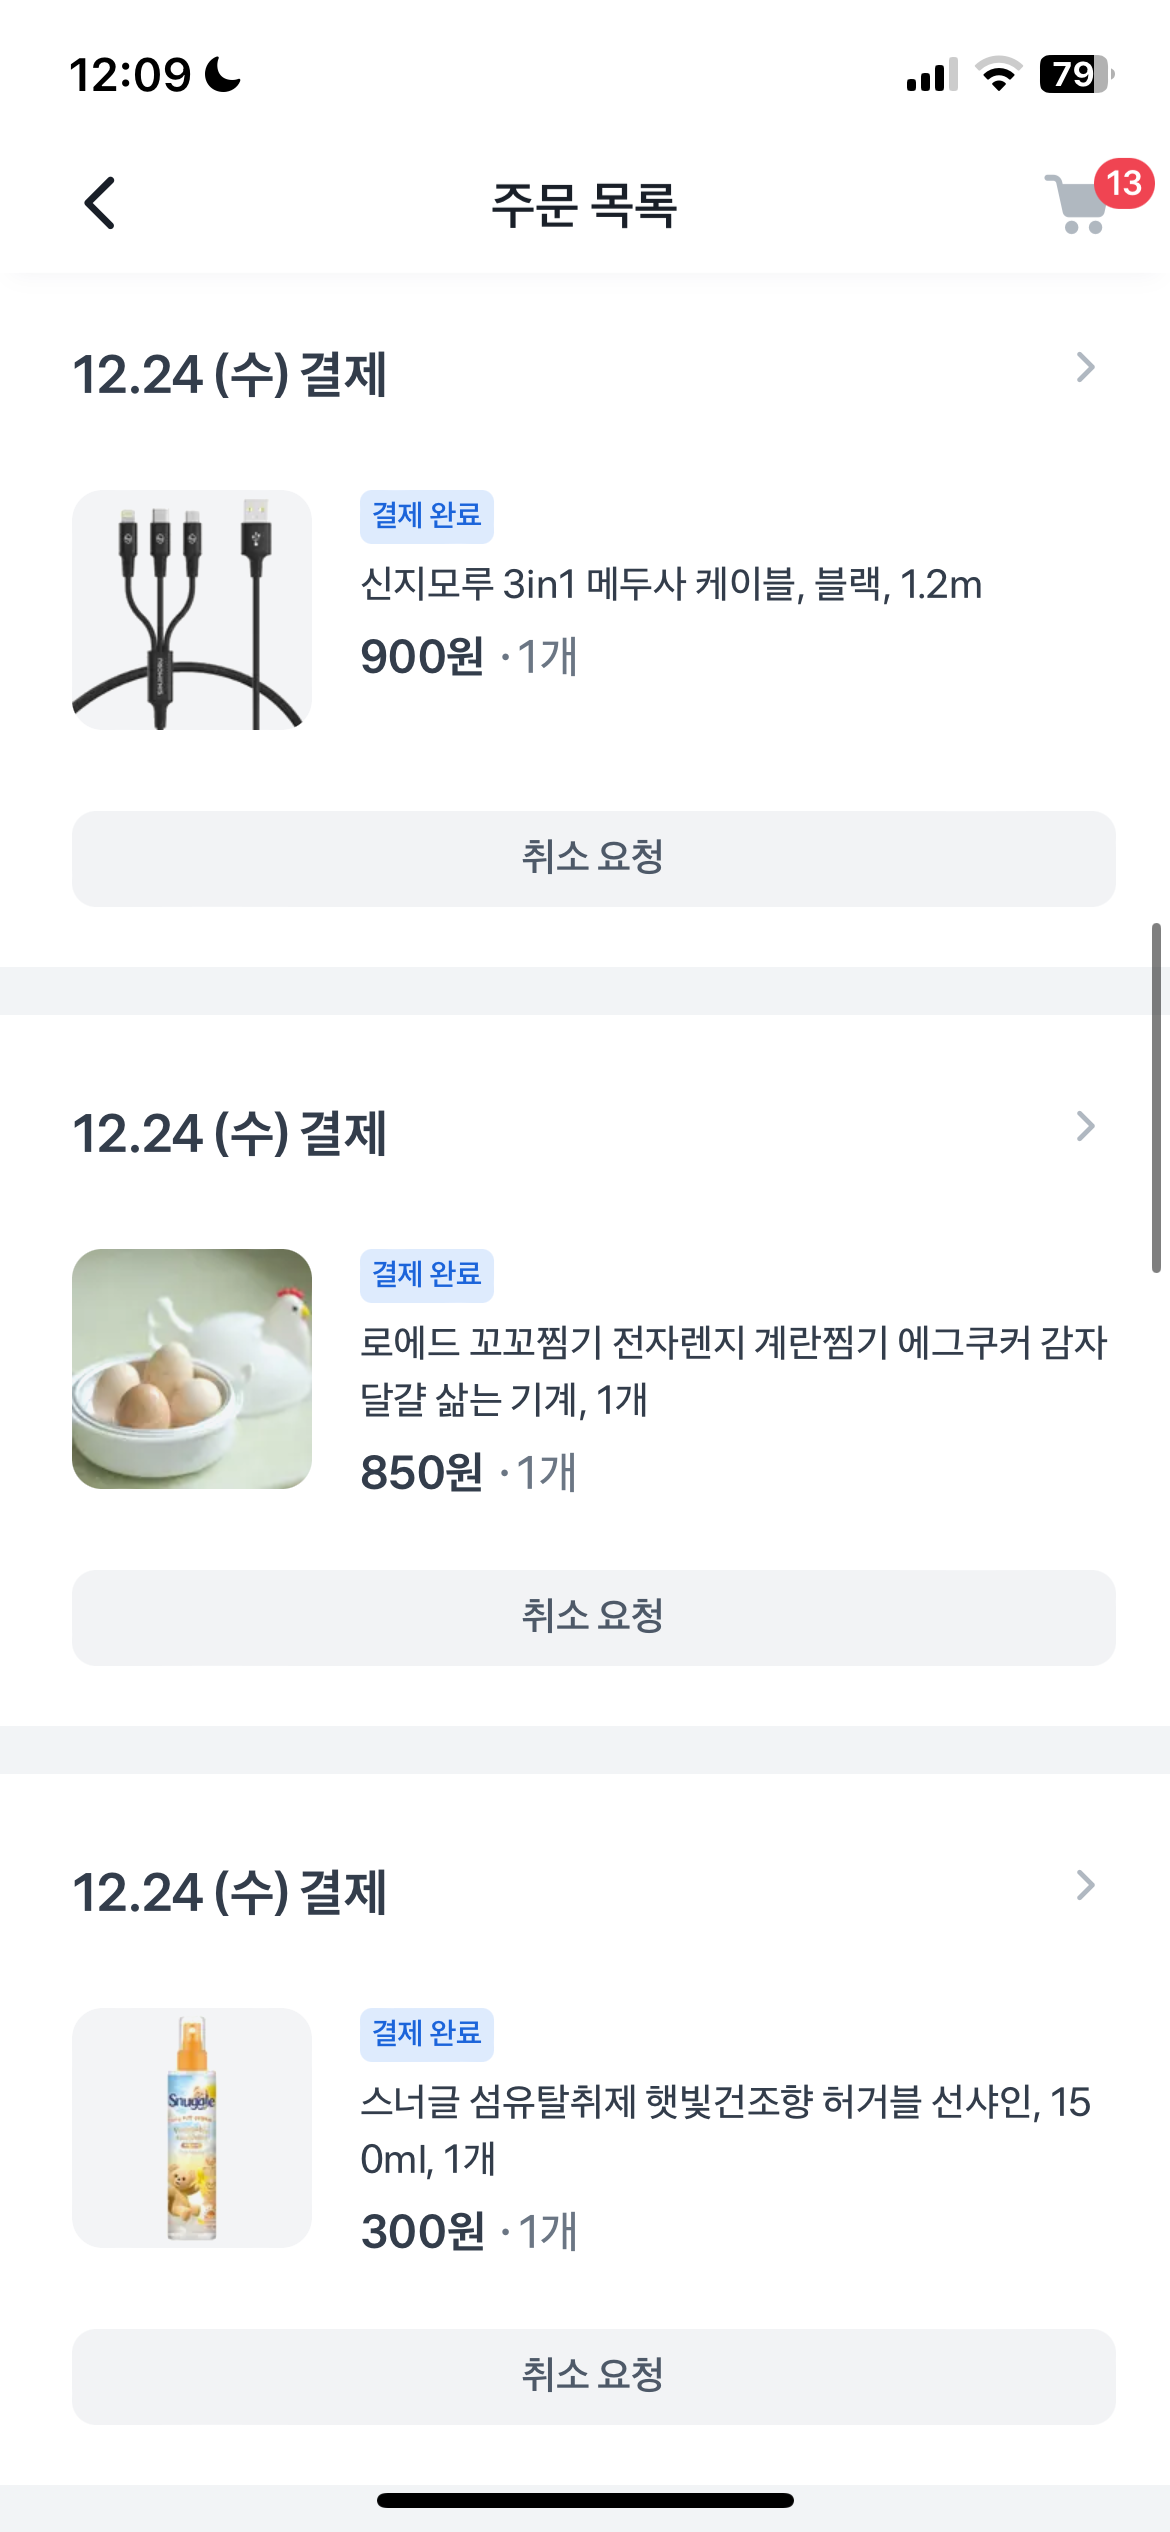1170x2532 pixels.
Task: Expand the Snuggle order details chevron
Action: click(x=1085, y=1886)
